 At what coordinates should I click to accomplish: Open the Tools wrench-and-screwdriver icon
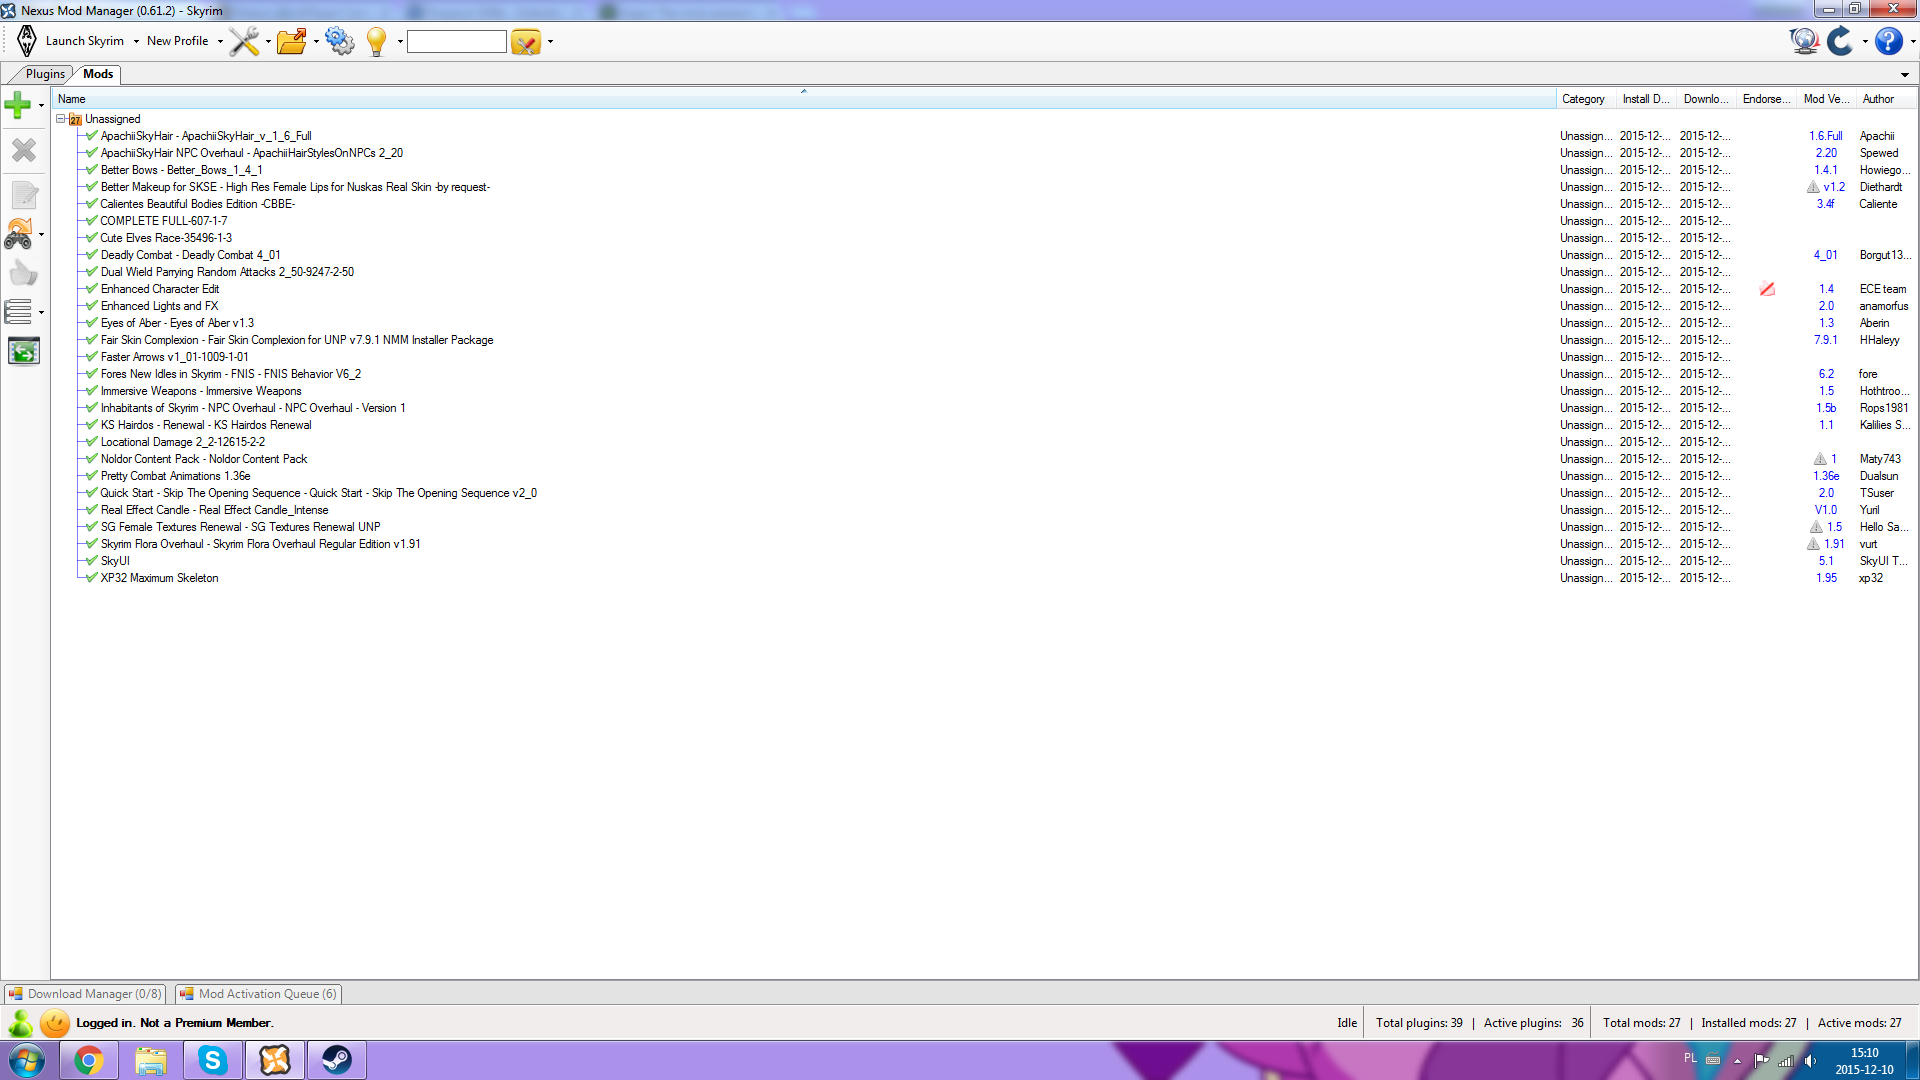click(244, 41)
